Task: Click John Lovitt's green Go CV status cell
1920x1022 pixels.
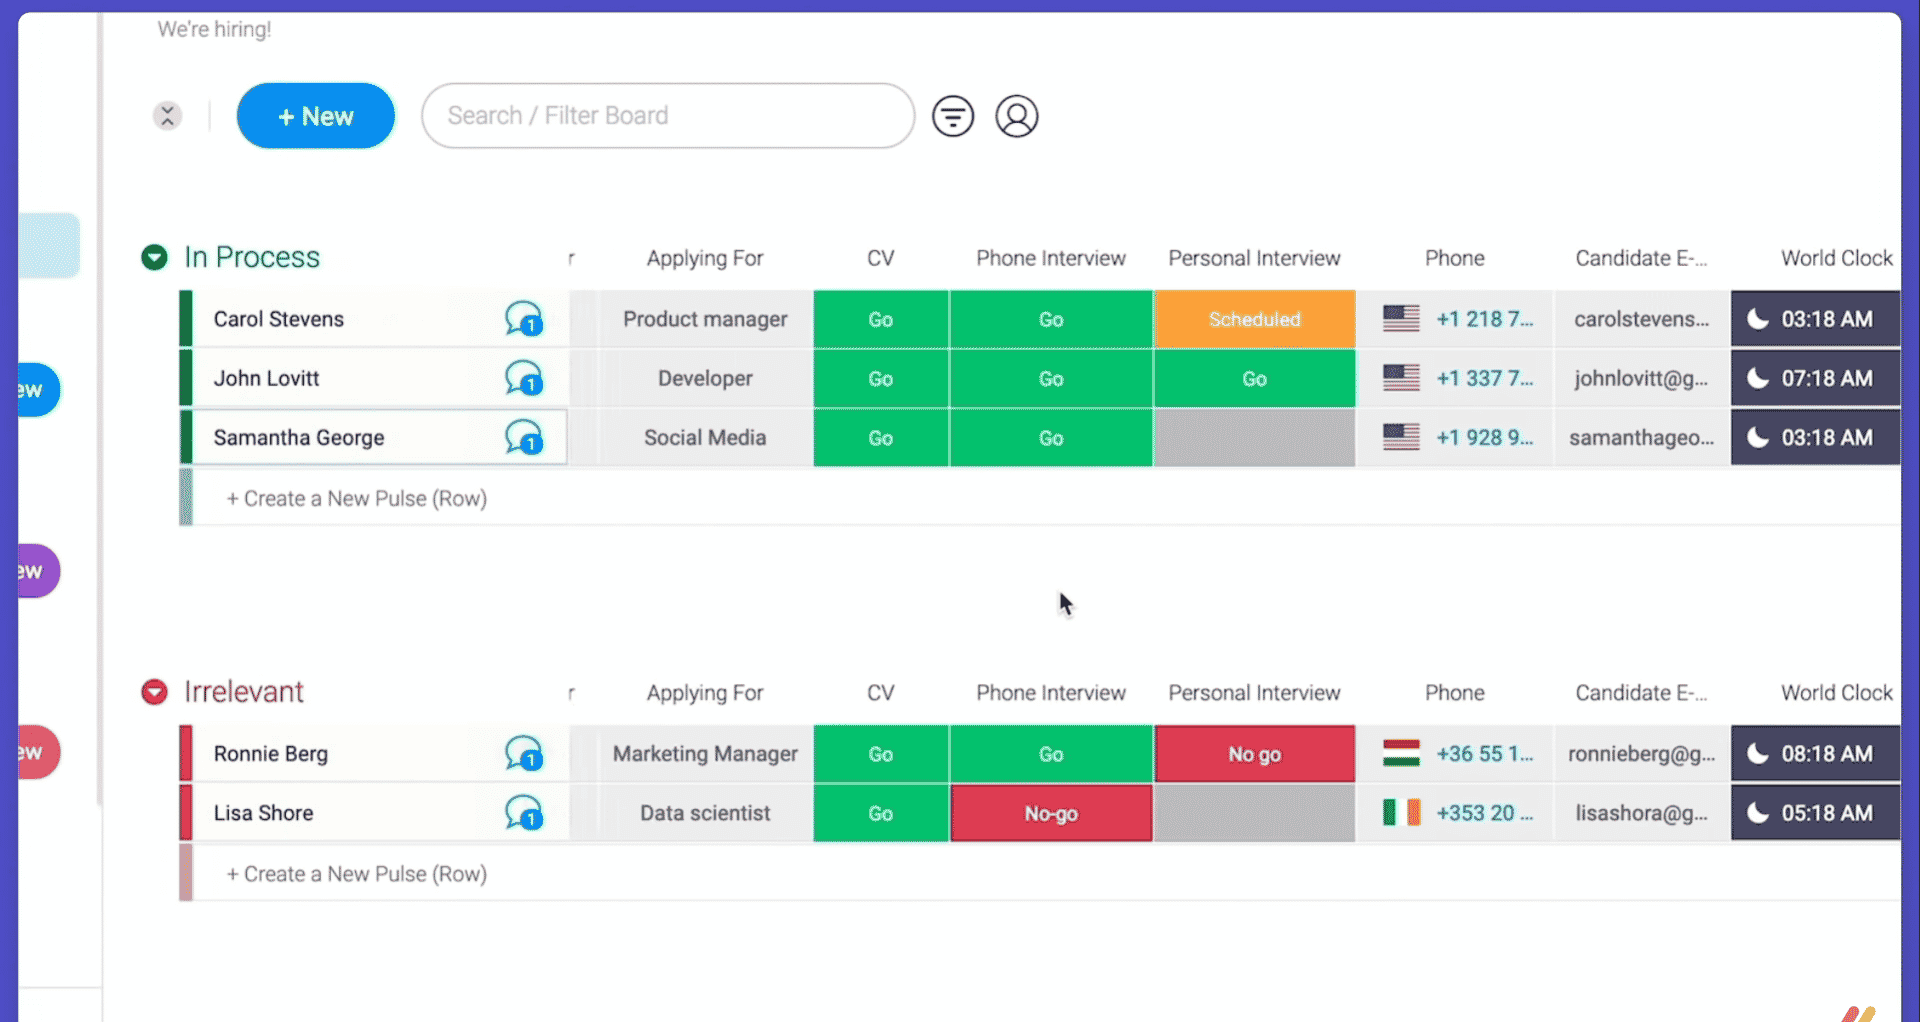Action: pyautogui.click(x=880, y=378)
